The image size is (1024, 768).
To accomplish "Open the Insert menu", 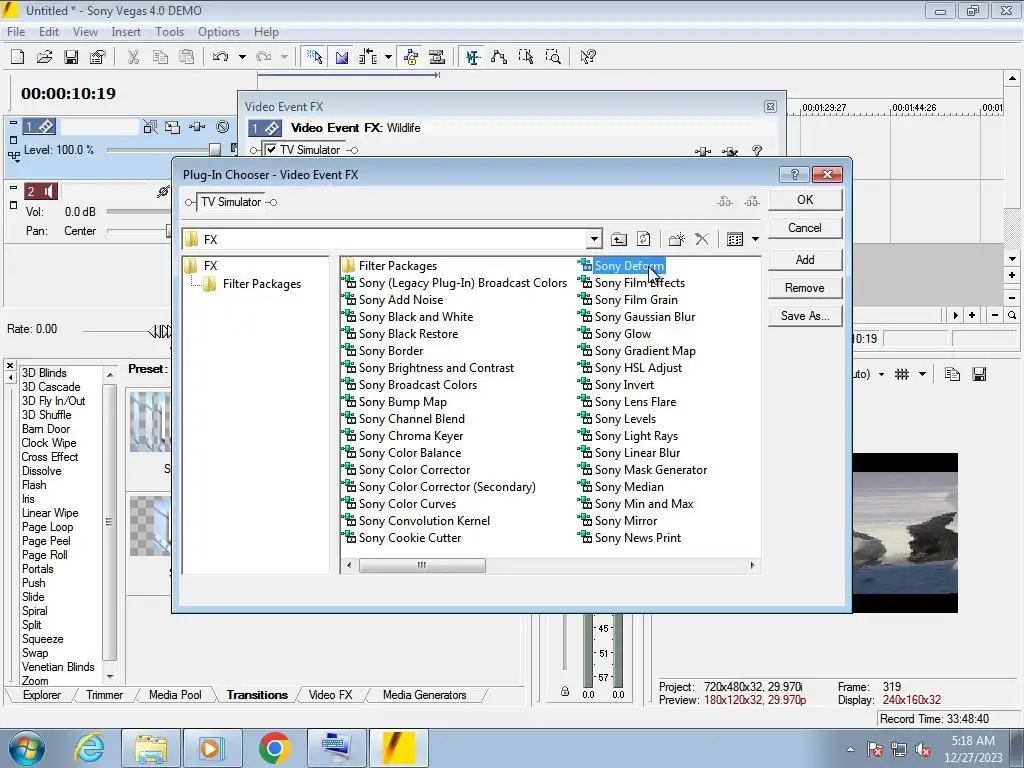I will [126, 31].
